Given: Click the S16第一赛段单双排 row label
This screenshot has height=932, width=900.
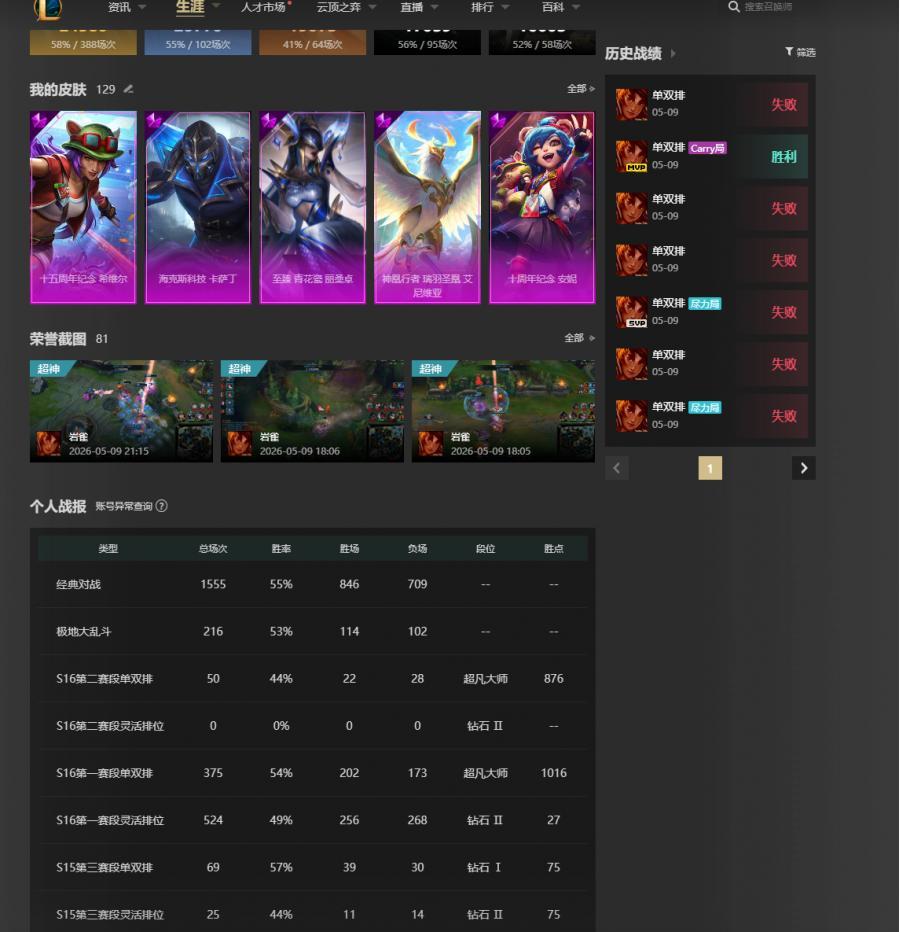Looking at the screenshot, I should (105, 773).
